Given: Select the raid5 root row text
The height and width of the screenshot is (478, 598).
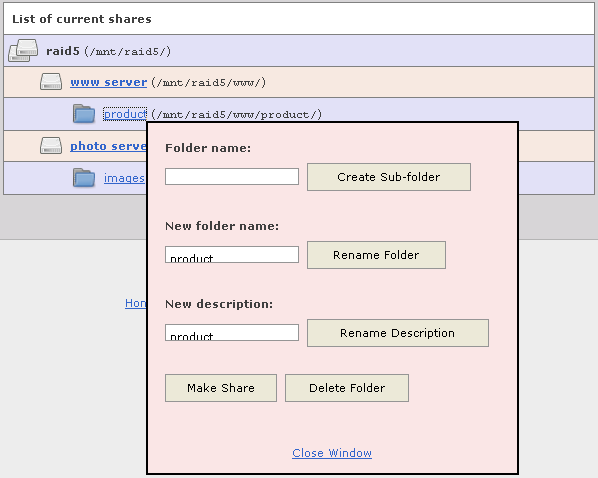Looking at the screenshot, I should [109, 51].
